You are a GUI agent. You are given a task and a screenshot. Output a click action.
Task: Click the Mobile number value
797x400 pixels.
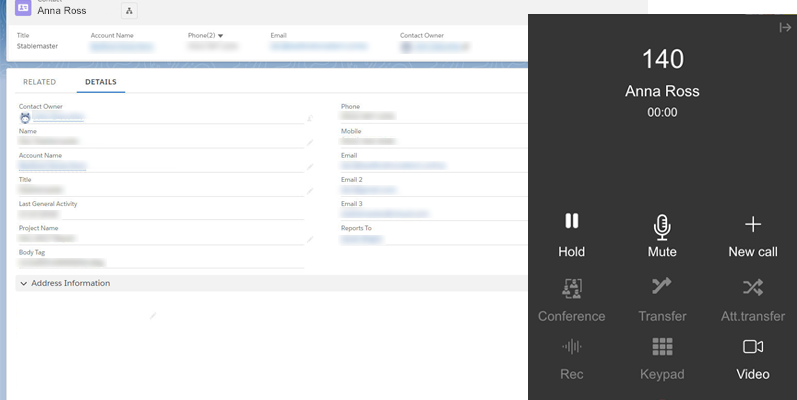point(368,141)
